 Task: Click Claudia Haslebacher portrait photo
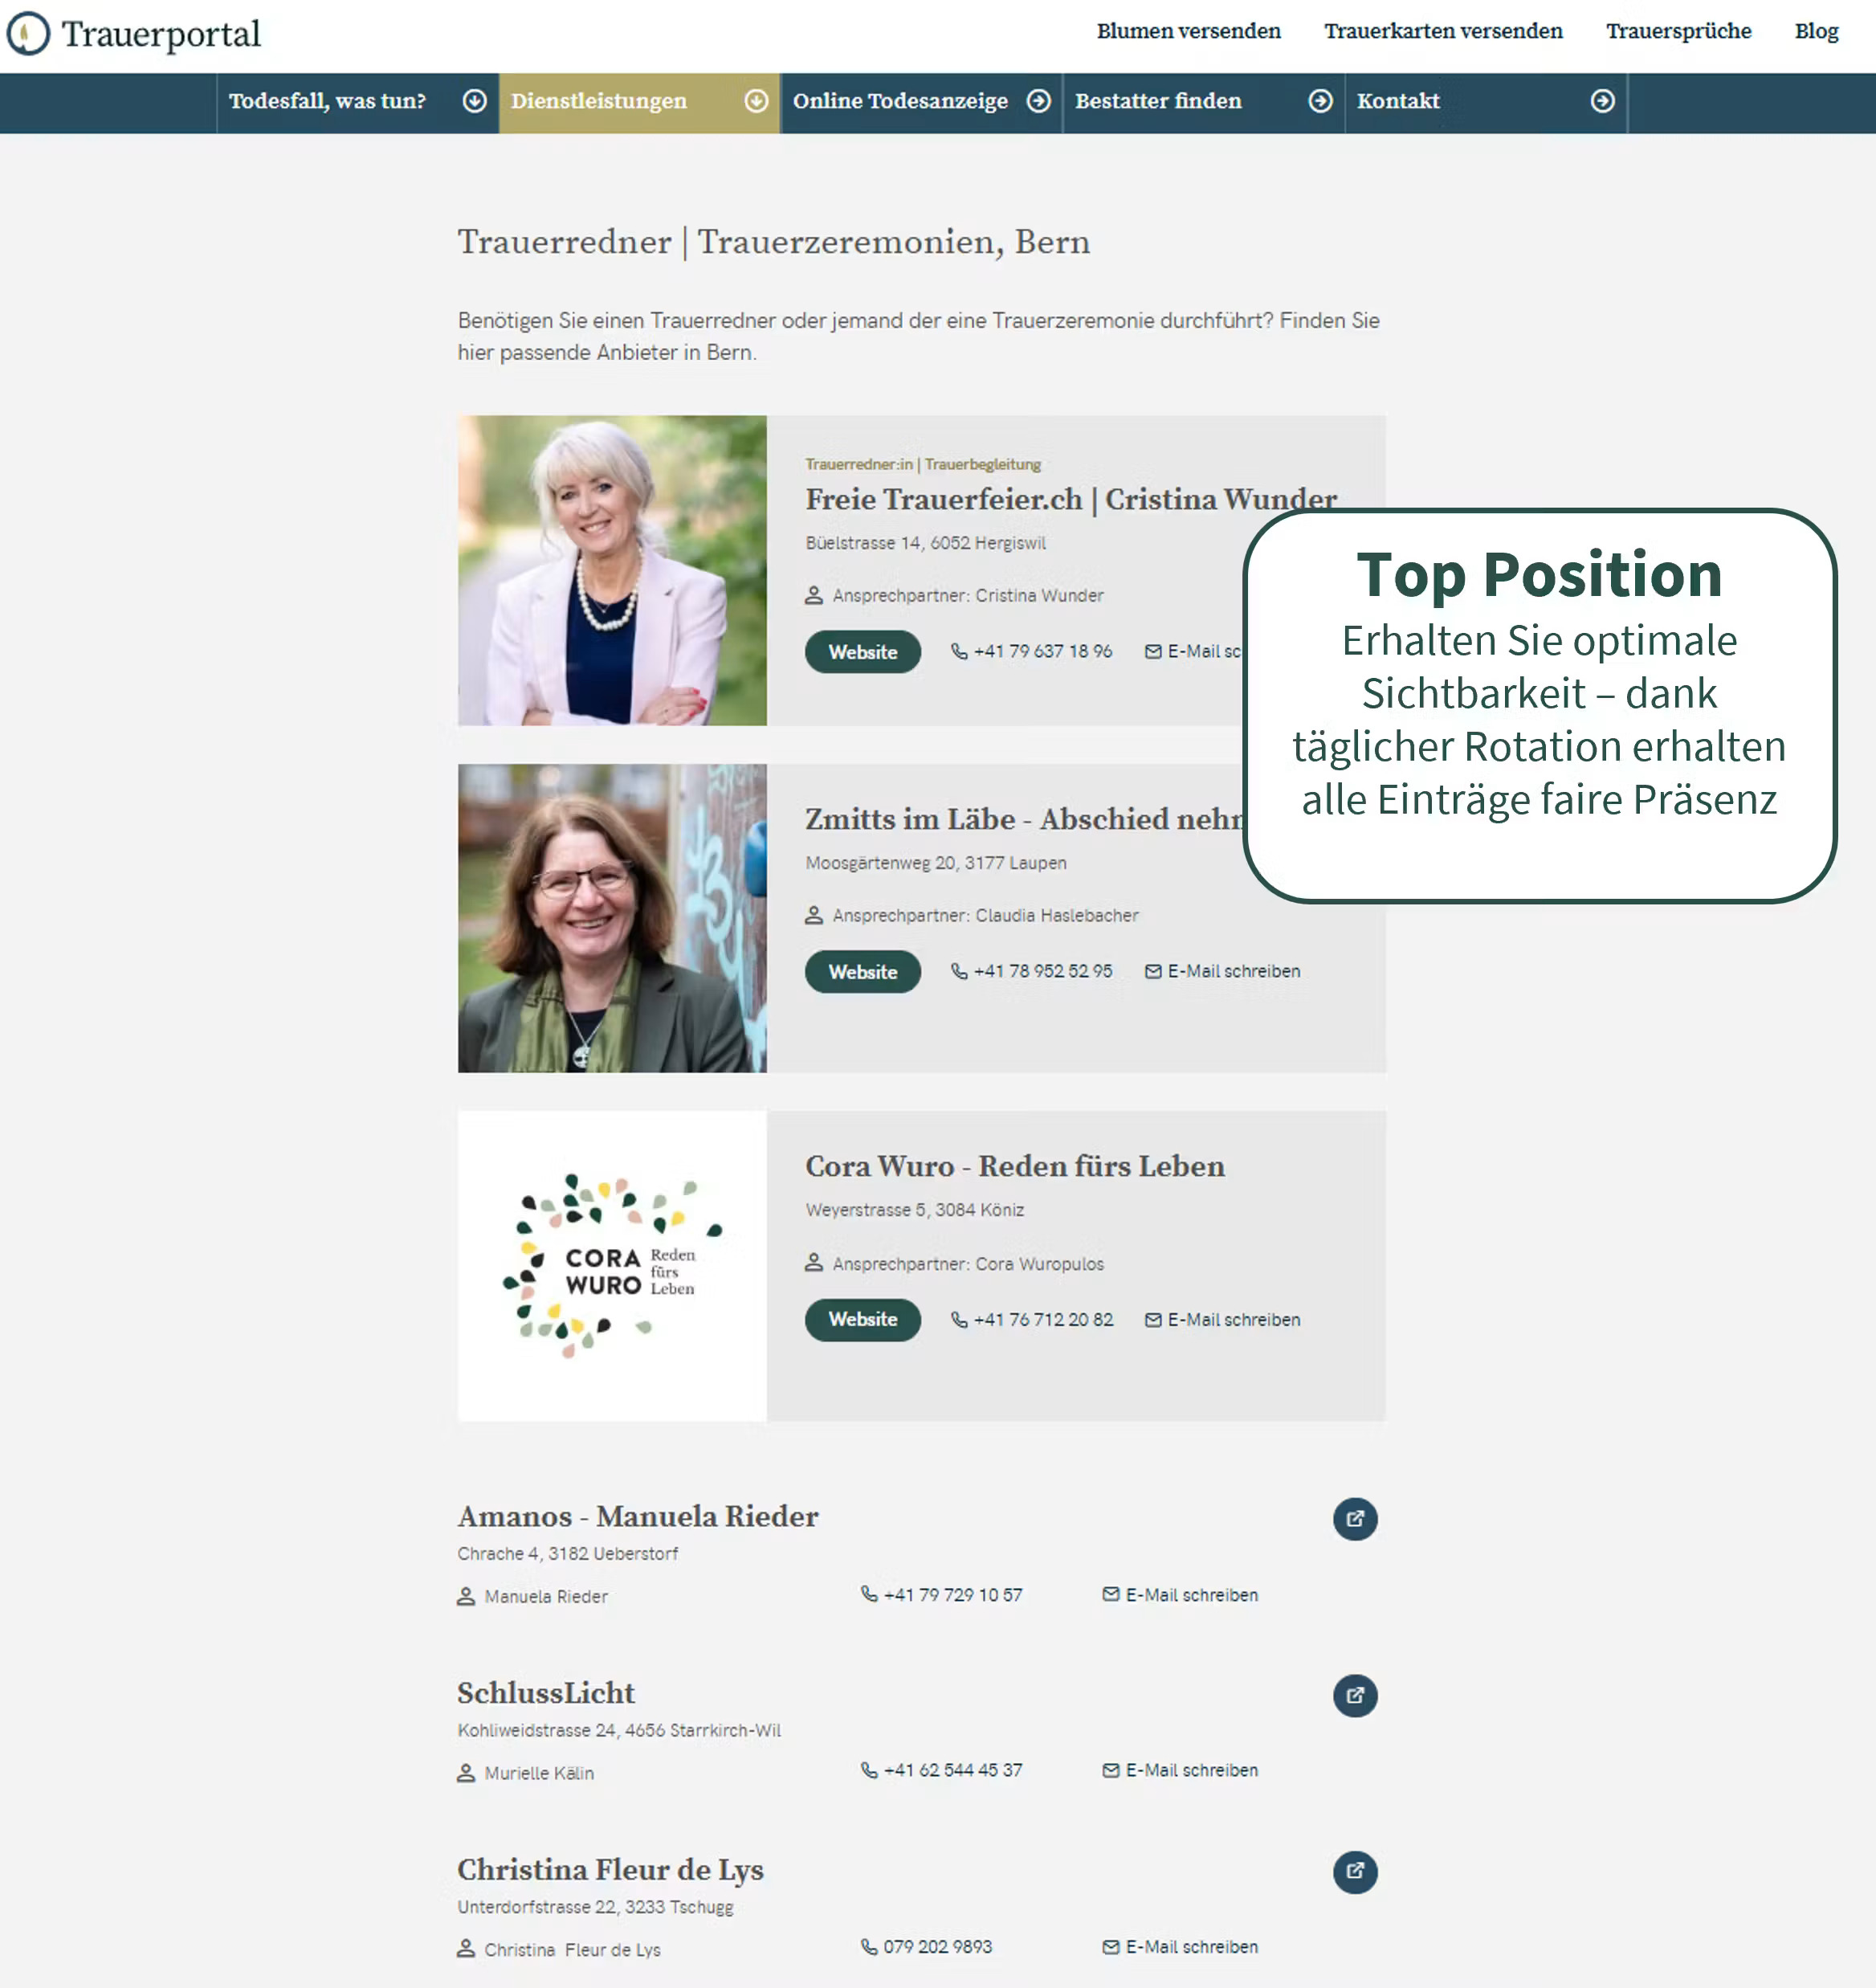coord(612,918)
